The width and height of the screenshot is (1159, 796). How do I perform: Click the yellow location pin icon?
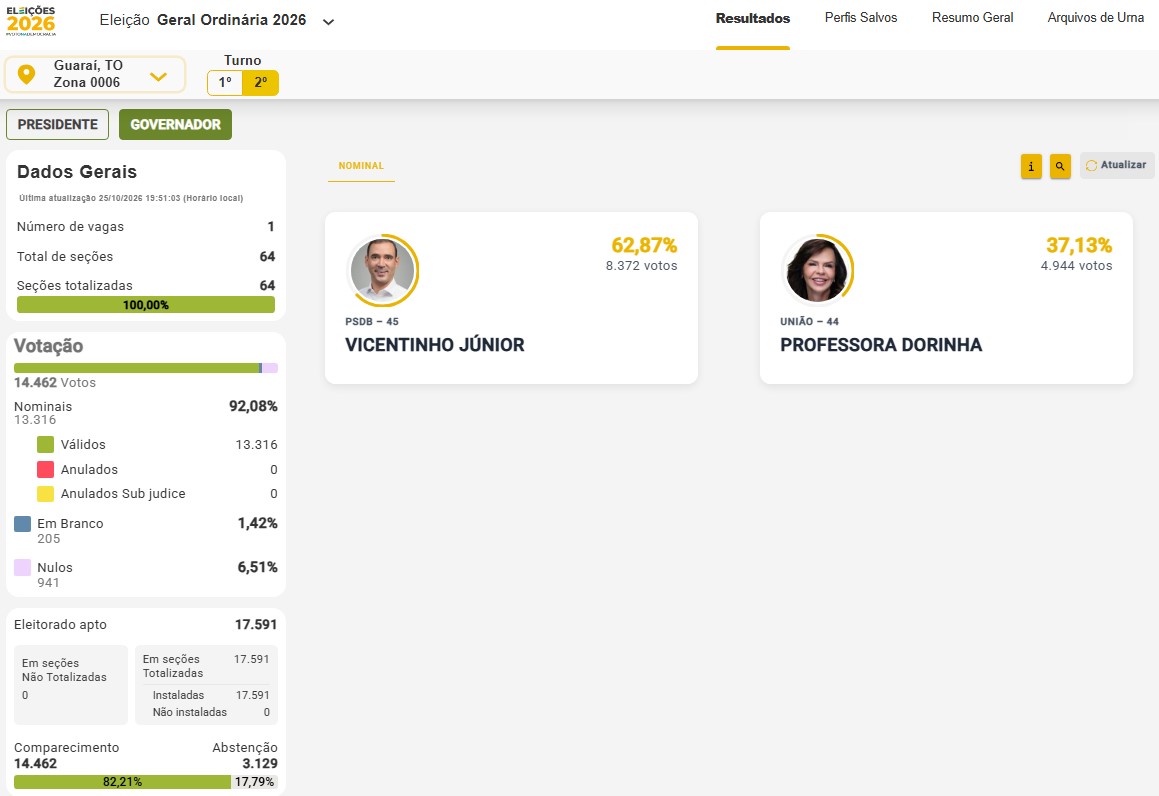[27, 75]
